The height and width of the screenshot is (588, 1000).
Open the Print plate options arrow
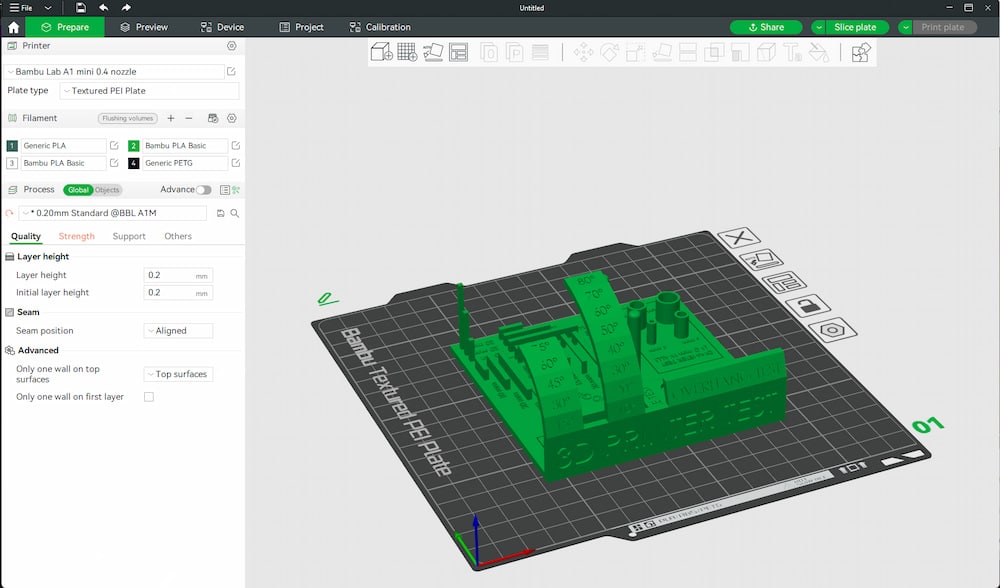(x=905, y=27)
